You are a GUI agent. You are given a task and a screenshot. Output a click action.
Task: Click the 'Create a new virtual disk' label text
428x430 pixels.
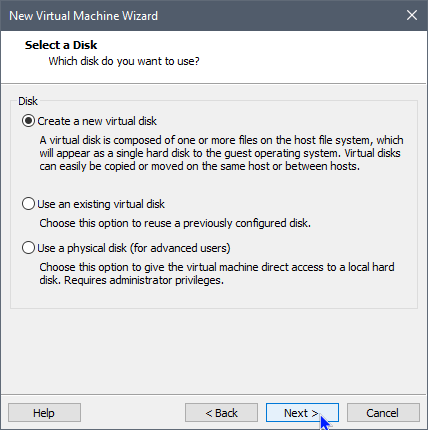pos(97,121)
